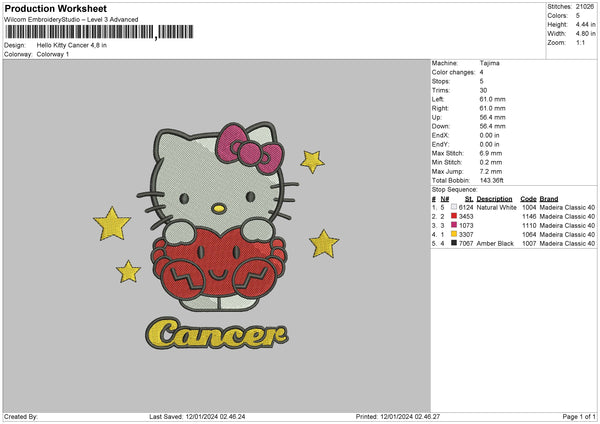
Task: Click the yellow Cancer lettering in the design
Action: (217, 334)
